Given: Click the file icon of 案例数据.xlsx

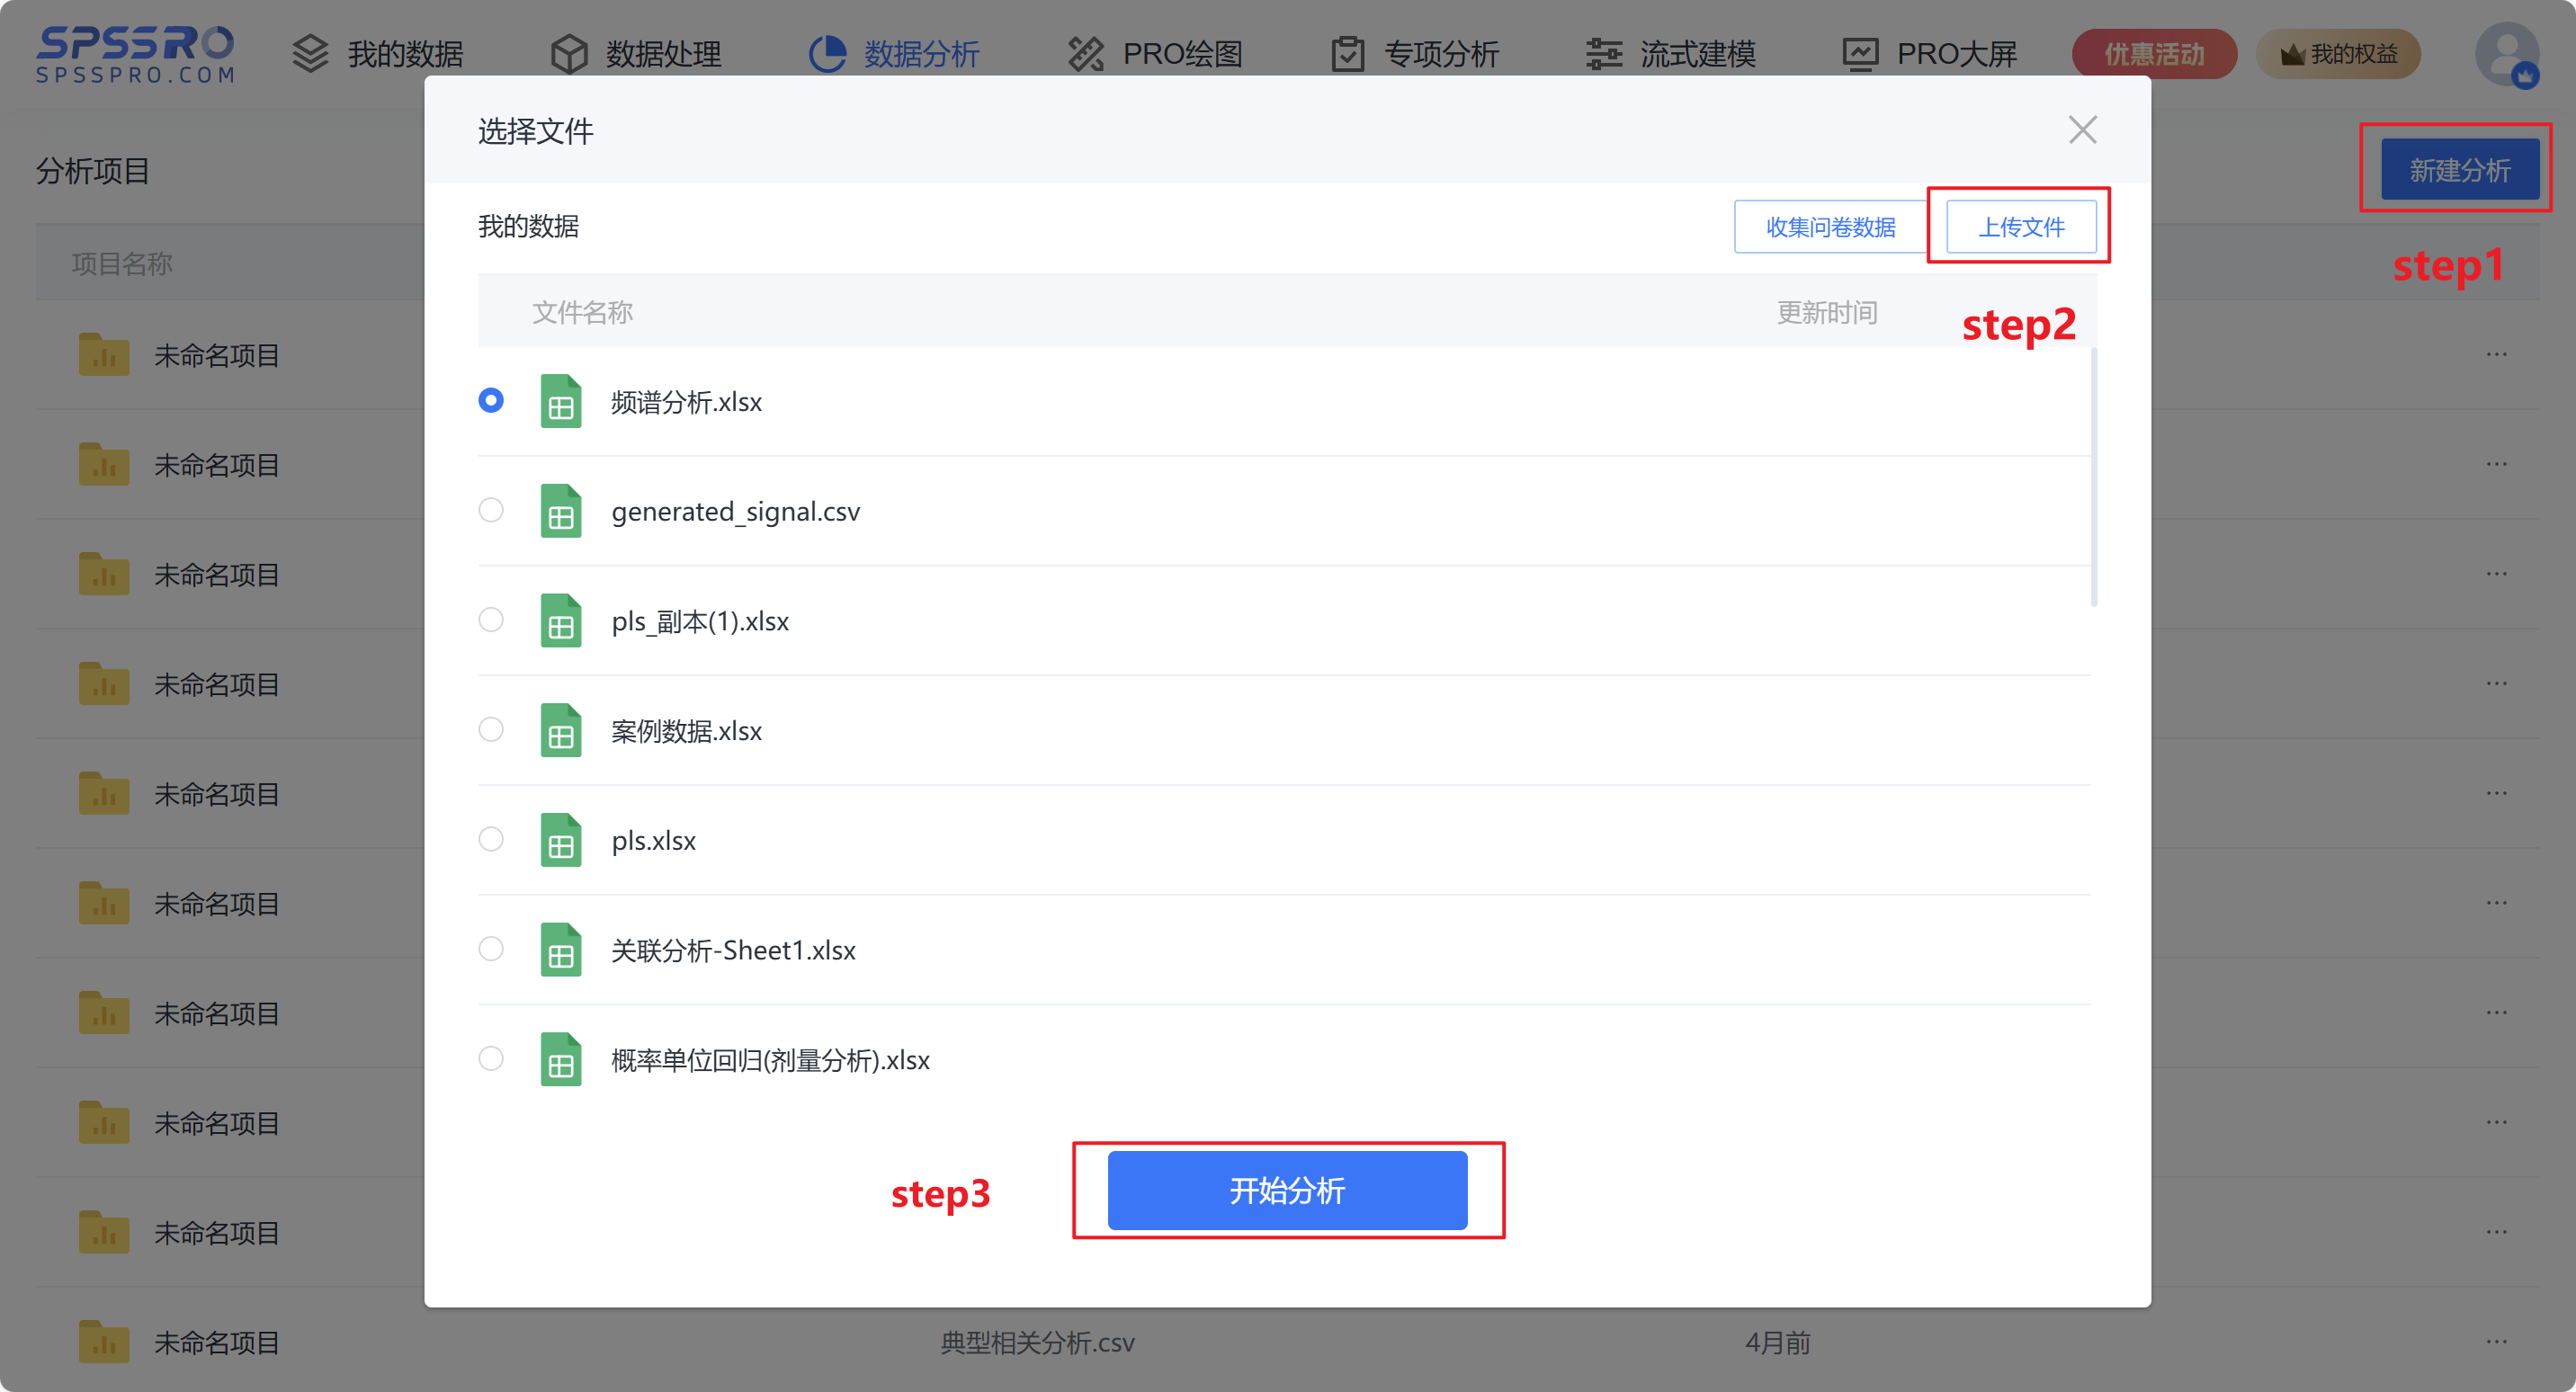Looking at the screenshot, I should (x=561, y=730).
